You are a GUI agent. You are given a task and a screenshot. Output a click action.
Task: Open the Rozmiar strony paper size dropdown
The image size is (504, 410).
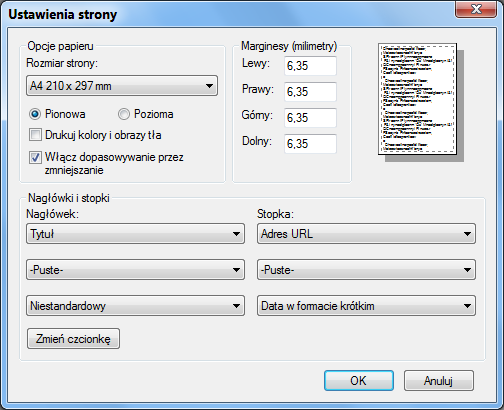122,86
